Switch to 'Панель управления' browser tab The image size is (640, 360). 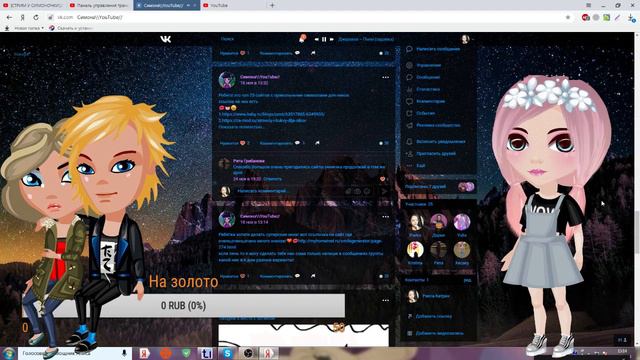(99, 5)
